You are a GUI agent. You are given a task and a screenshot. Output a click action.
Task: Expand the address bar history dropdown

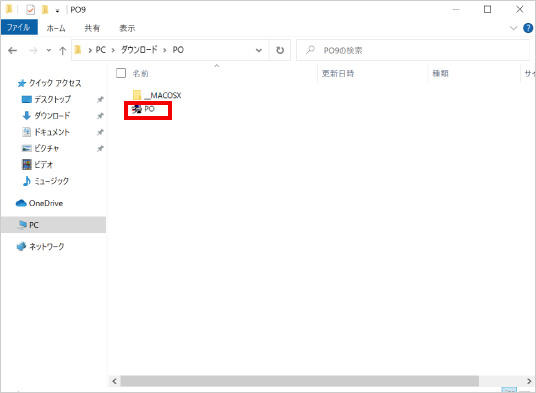pos(259,50)
